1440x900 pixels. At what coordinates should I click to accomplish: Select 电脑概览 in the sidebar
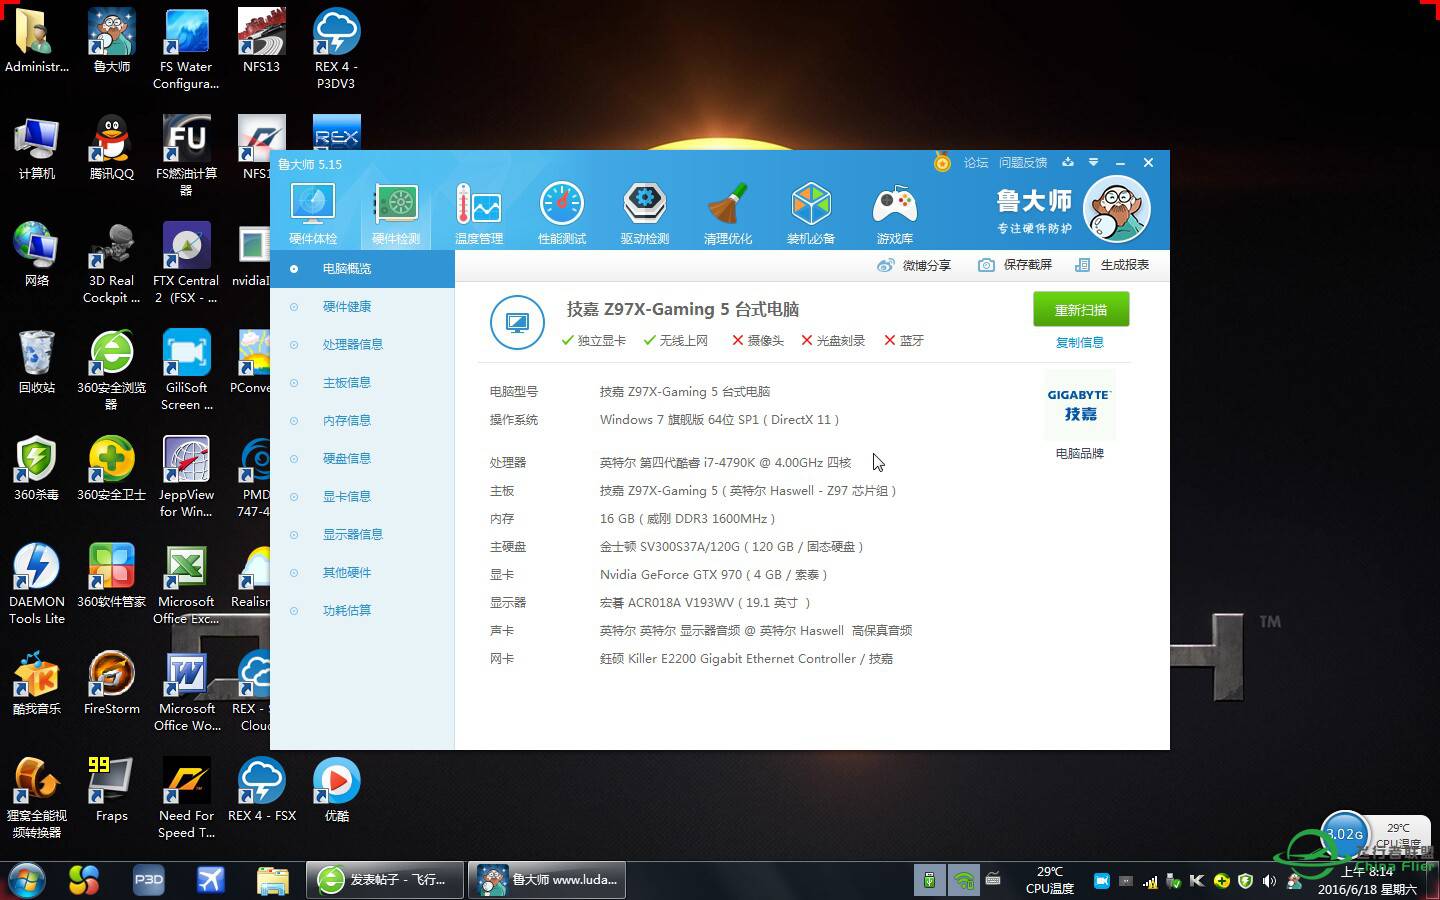[362, 268]
